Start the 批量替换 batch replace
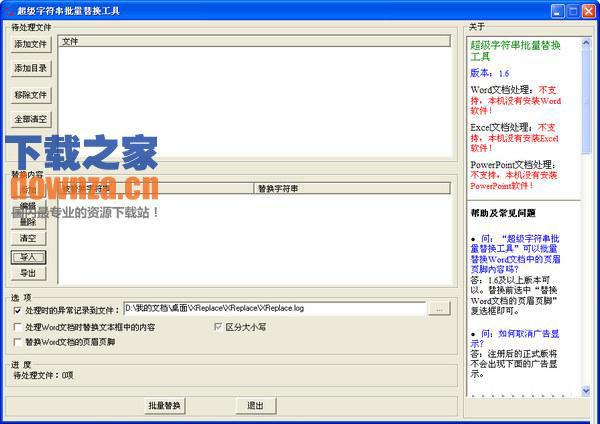The height and width of the screenshot is (424, 600). [x=165, y=406]
